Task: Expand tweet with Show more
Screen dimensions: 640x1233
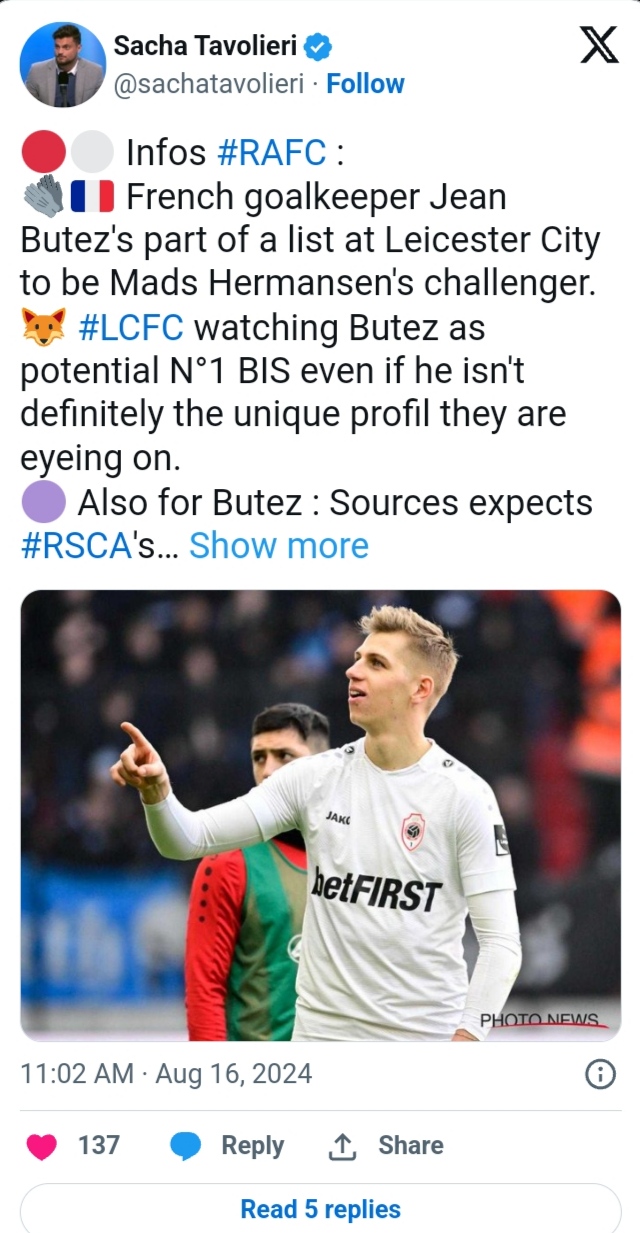Action: pos(278,546)
